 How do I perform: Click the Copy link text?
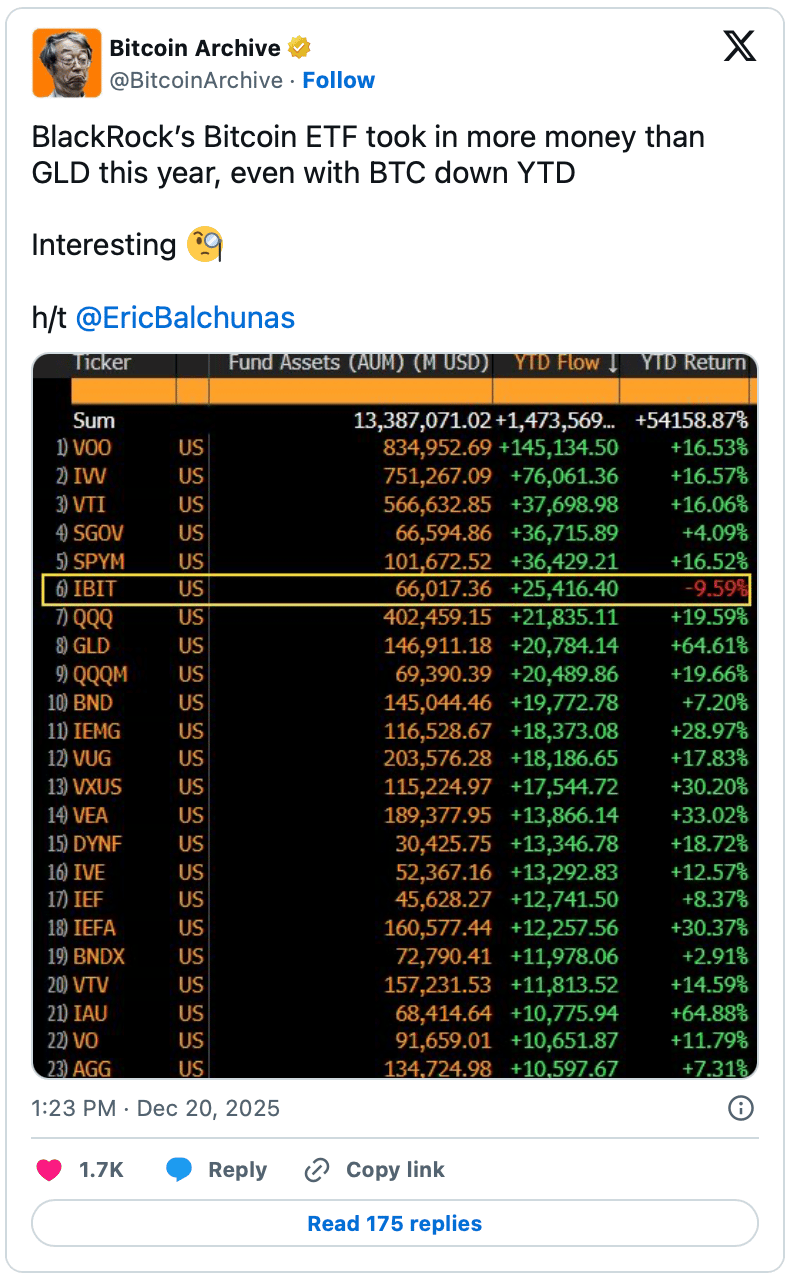[x=395, y=1170]
